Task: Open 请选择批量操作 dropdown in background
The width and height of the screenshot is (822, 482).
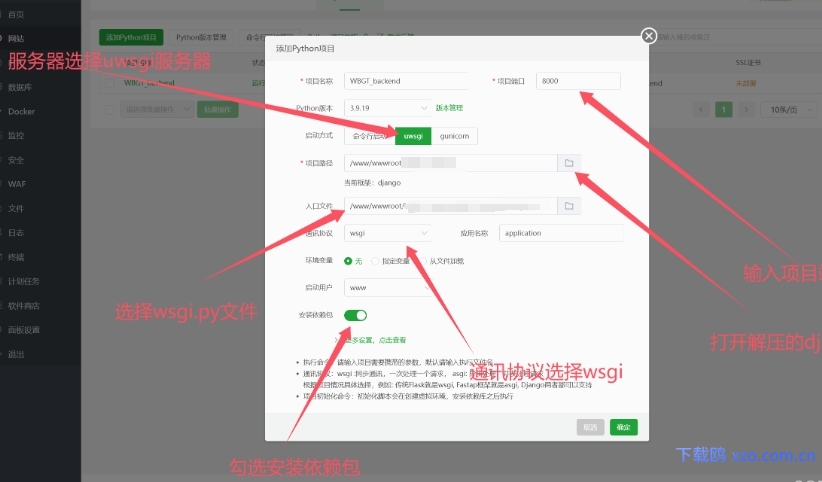Action: click(x=157, y=109)
